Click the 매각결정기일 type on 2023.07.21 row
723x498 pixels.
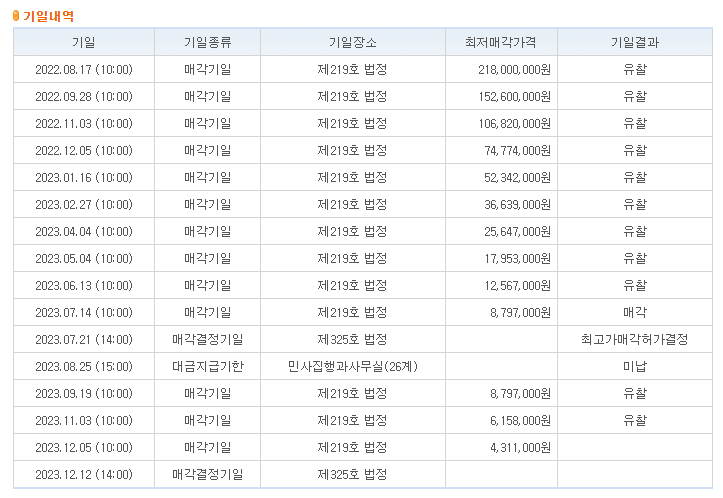pyautogui.click(x=207, y=339)
